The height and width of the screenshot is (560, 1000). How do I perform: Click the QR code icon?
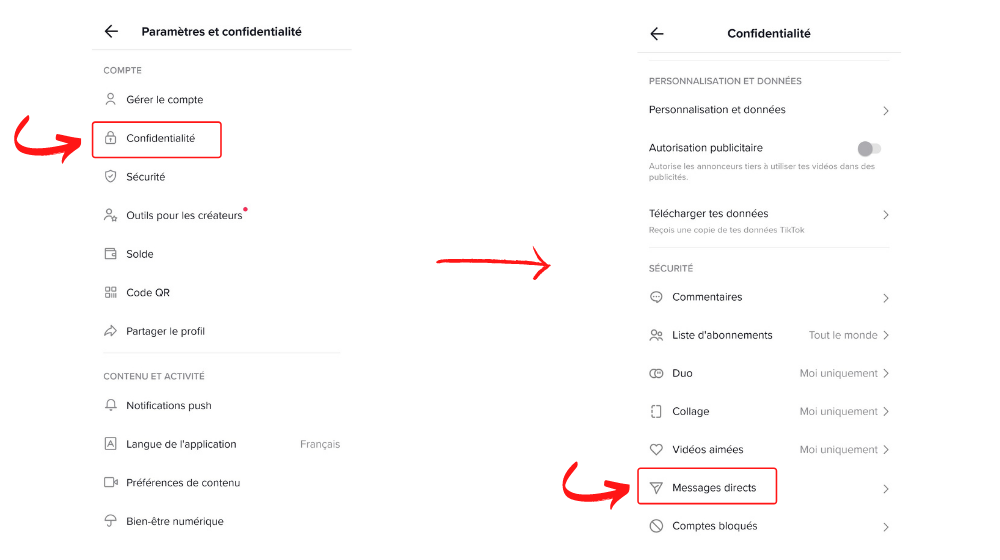(x=110, y=292)
